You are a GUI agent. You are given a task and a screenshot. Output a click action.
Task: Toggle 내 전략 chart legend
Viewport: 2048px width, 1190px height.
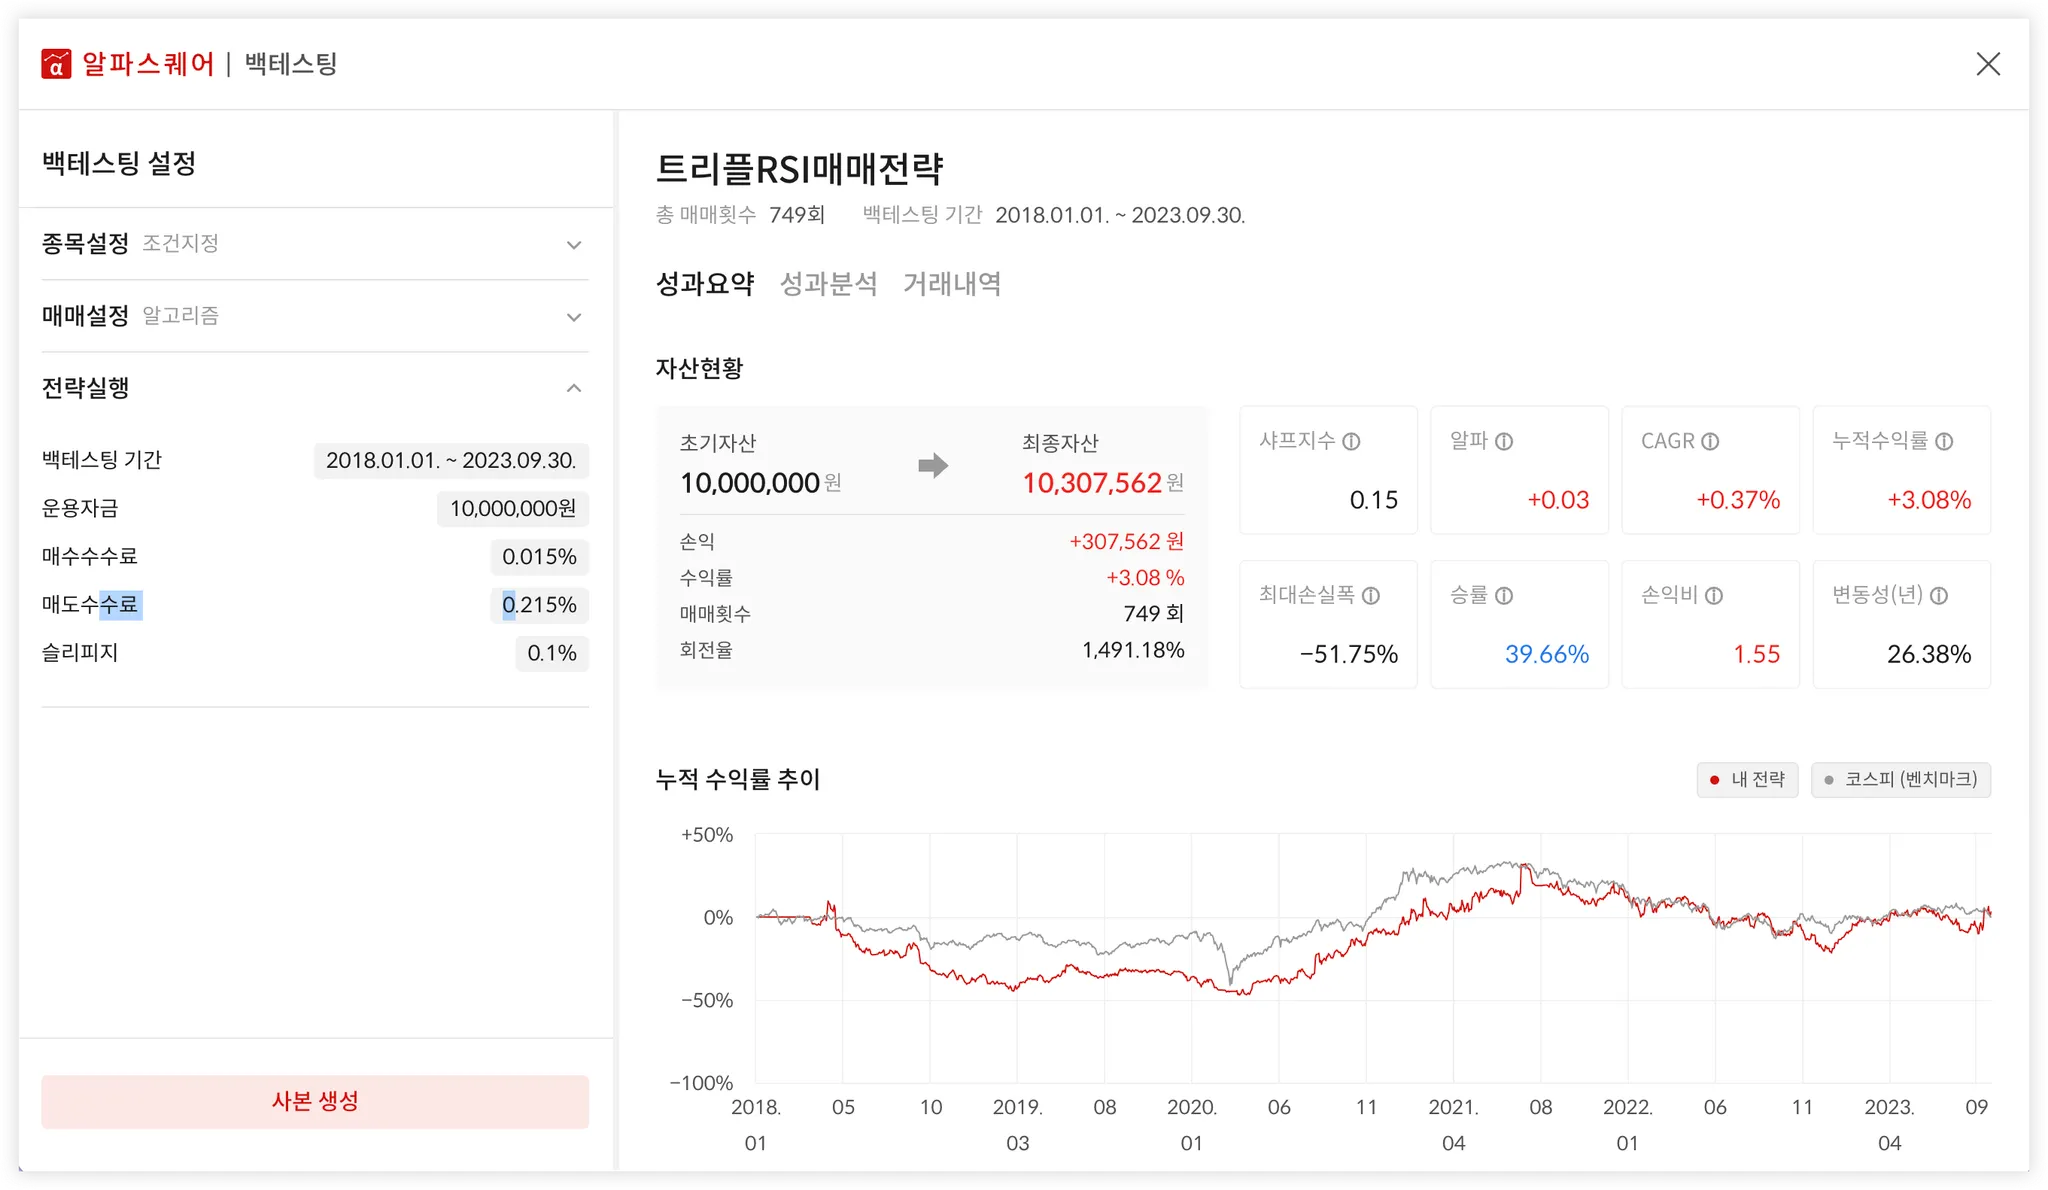[1747, 779]
